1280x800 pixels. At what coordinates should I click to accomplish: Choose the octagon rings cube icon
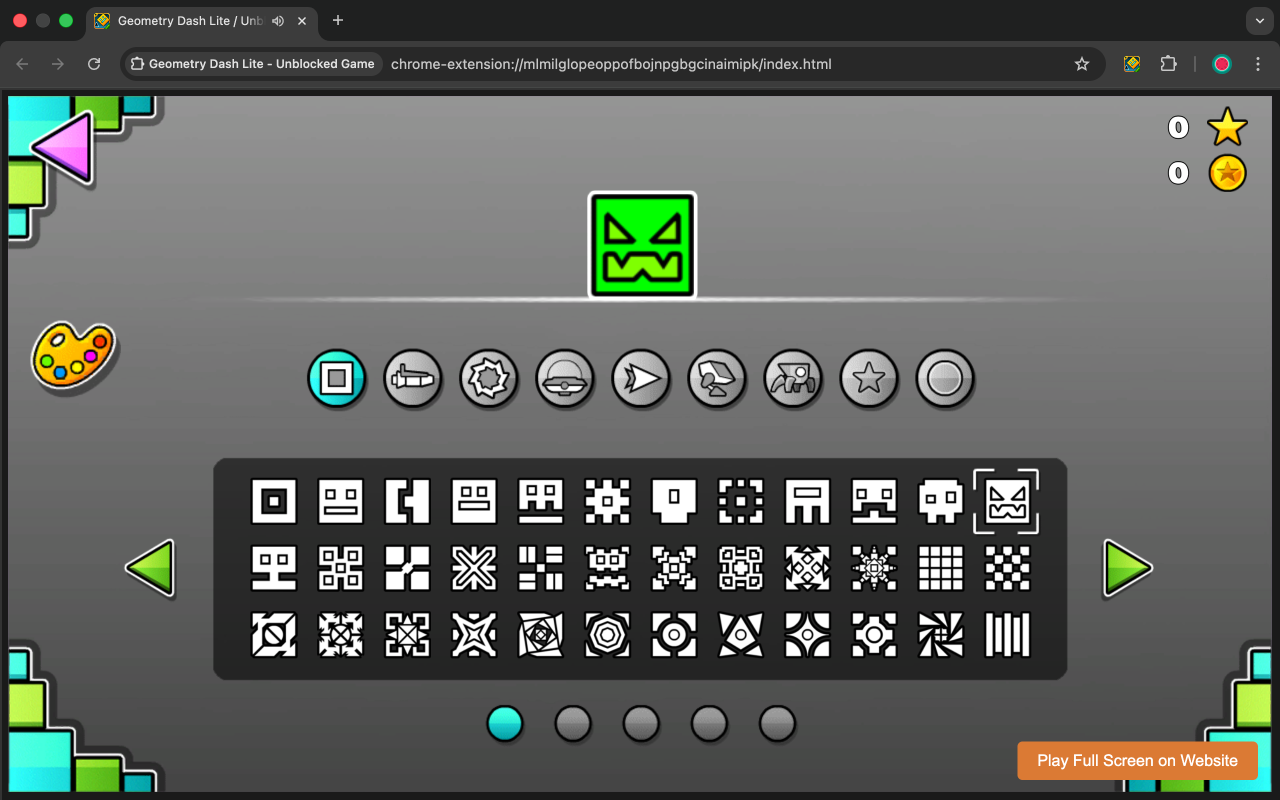(608, 635)
